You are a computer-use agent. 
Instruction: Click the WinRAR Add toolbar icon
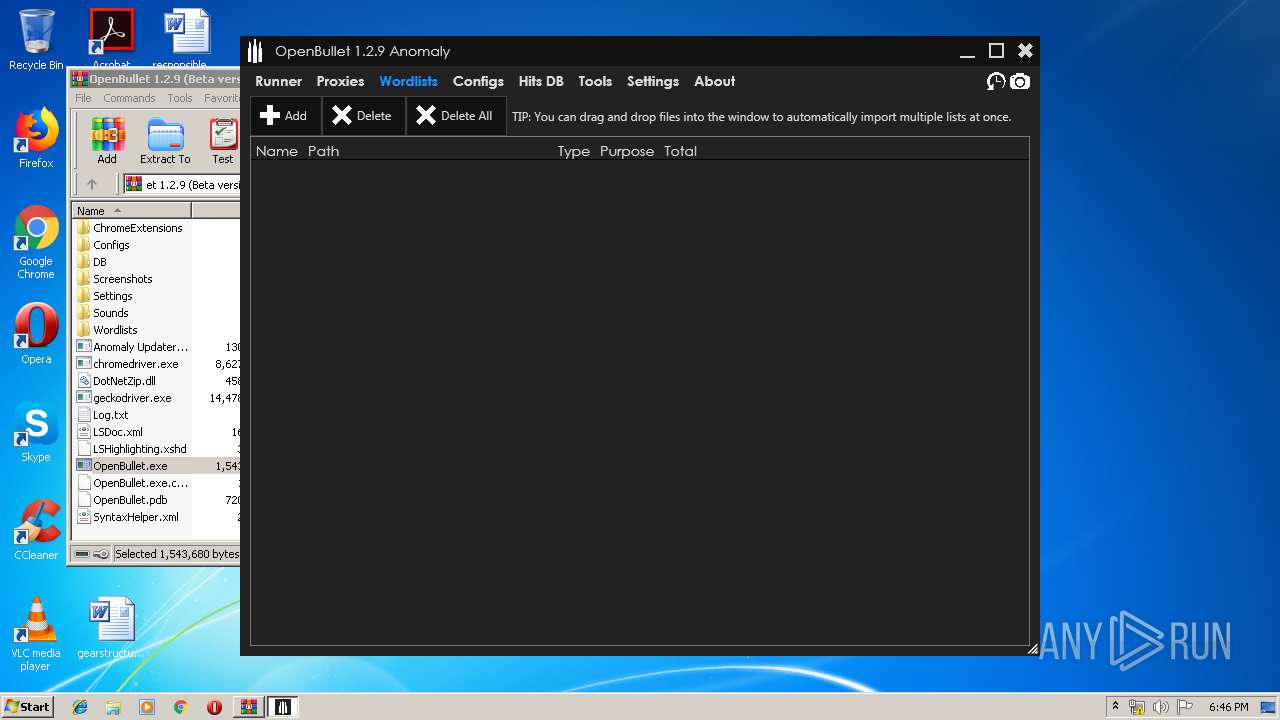coord(107,141)
